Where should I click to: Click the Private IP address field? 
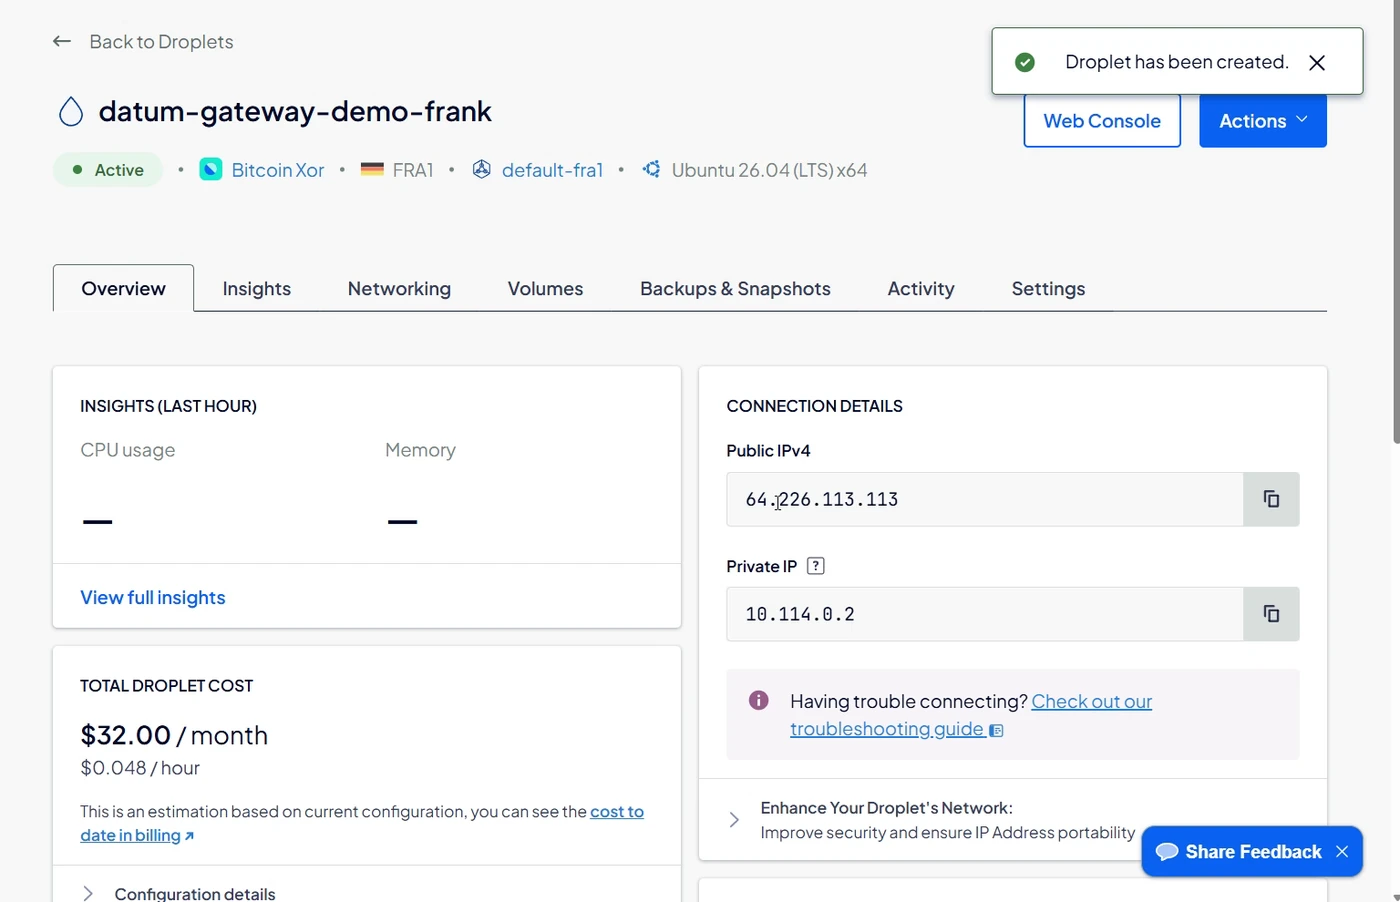985,614
